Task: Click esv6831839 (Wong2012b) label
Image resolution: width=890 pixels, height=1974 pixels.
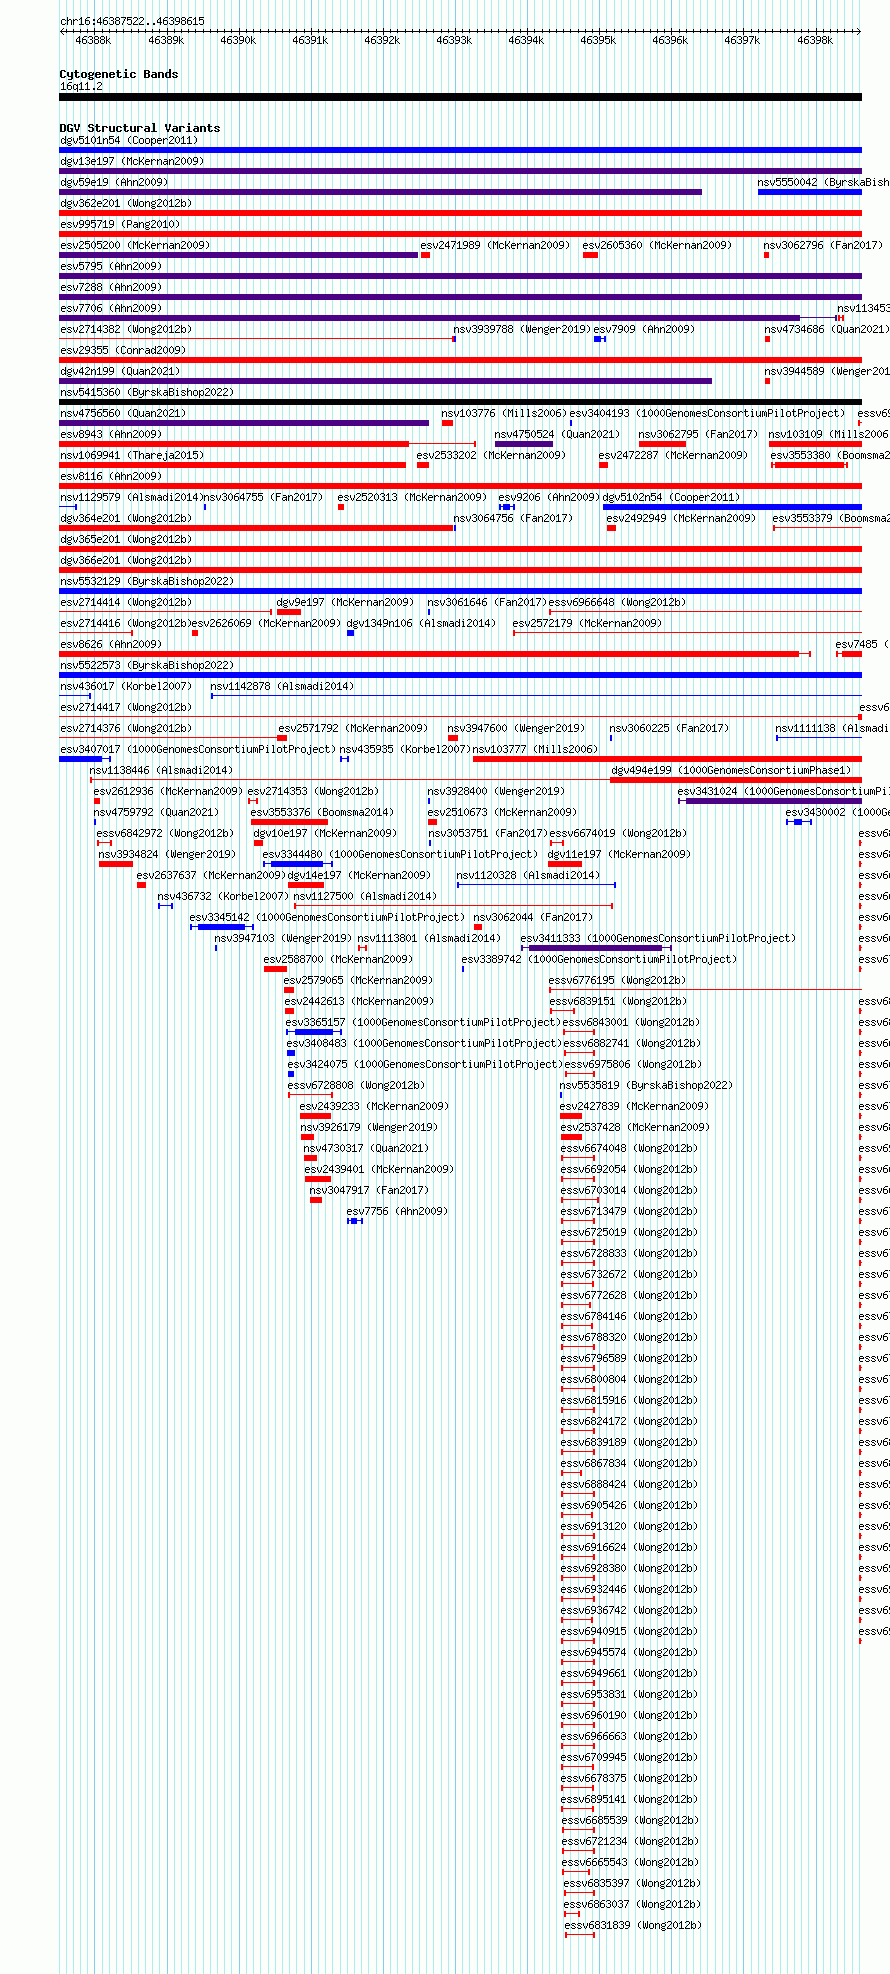Action: pos(633,1925)
